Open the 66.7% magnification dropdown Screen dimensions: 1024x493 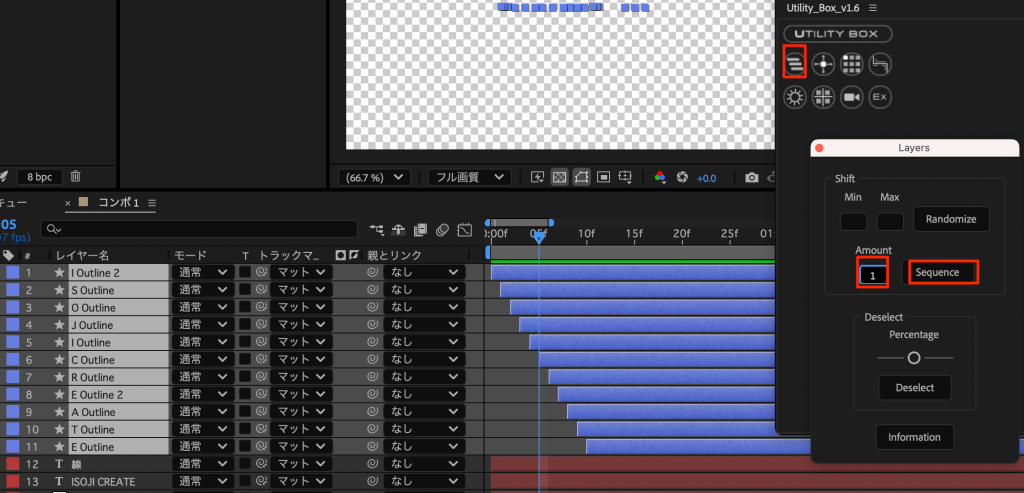tap(375, 177)
